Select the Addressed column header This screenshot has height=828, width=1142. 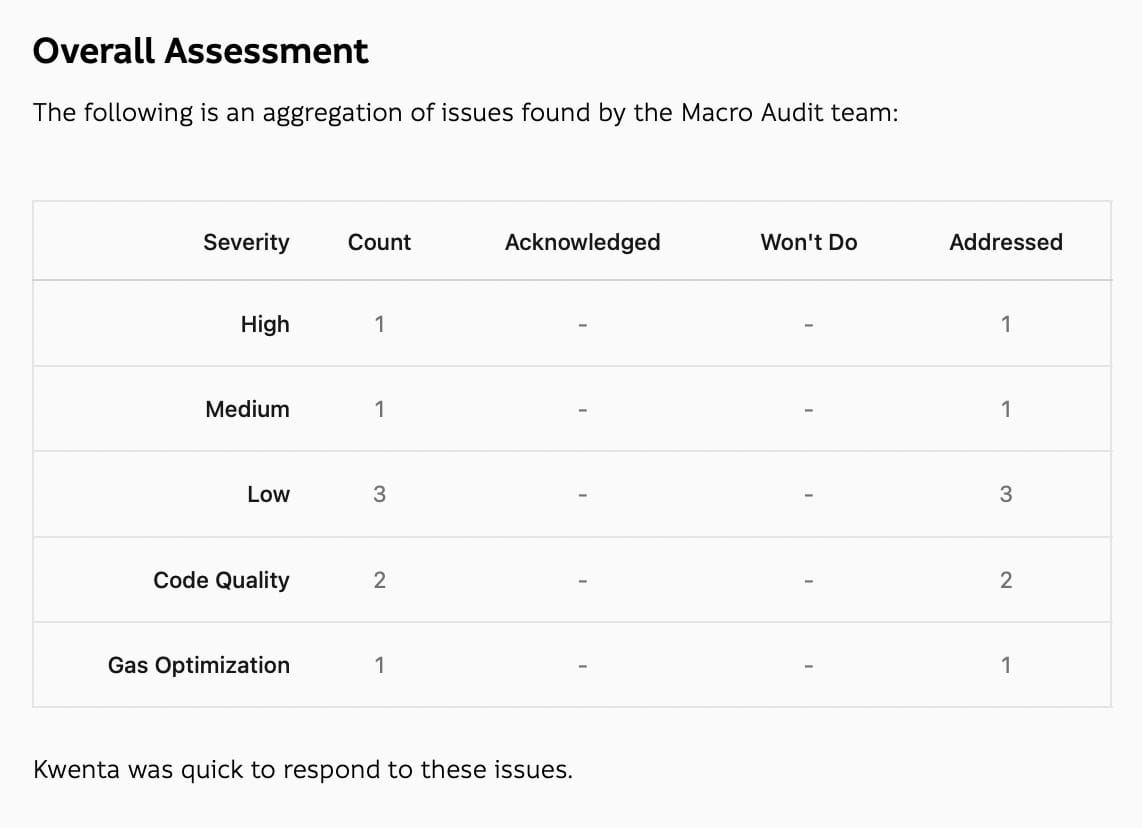click(x=1005, y=242)
